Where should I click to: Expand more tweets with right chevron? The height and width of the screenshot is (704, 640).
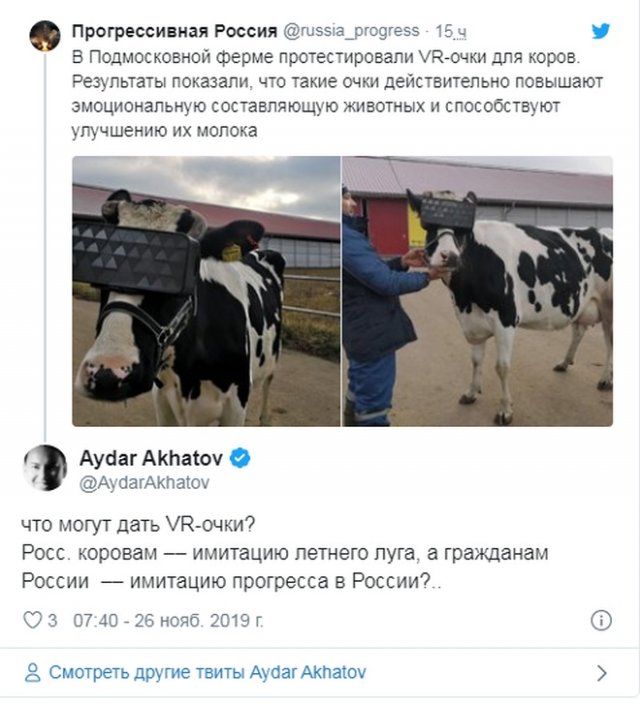pos(602,673)
